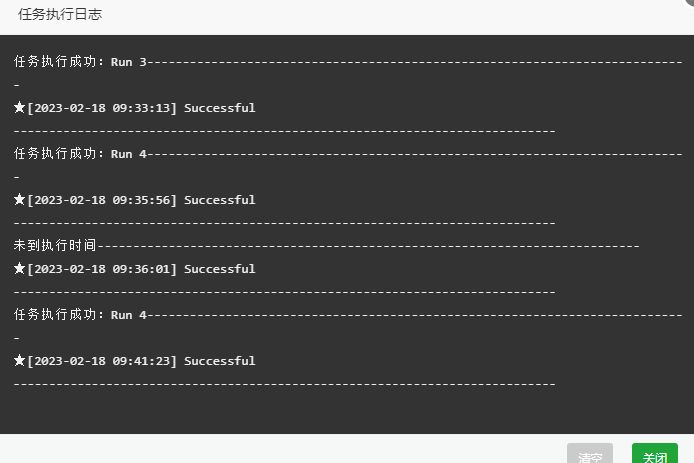Click the star icon beside 09:33:13 entry

(19, 107)
